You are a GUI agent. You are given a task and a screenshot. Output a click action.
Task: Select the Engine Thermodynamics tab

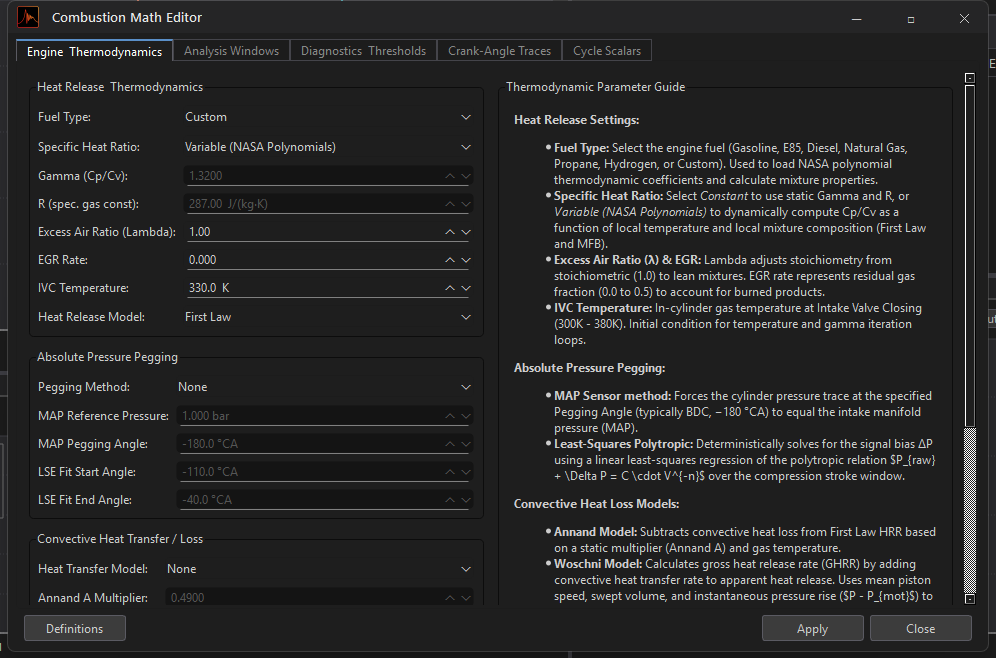(x=94, y=51)
